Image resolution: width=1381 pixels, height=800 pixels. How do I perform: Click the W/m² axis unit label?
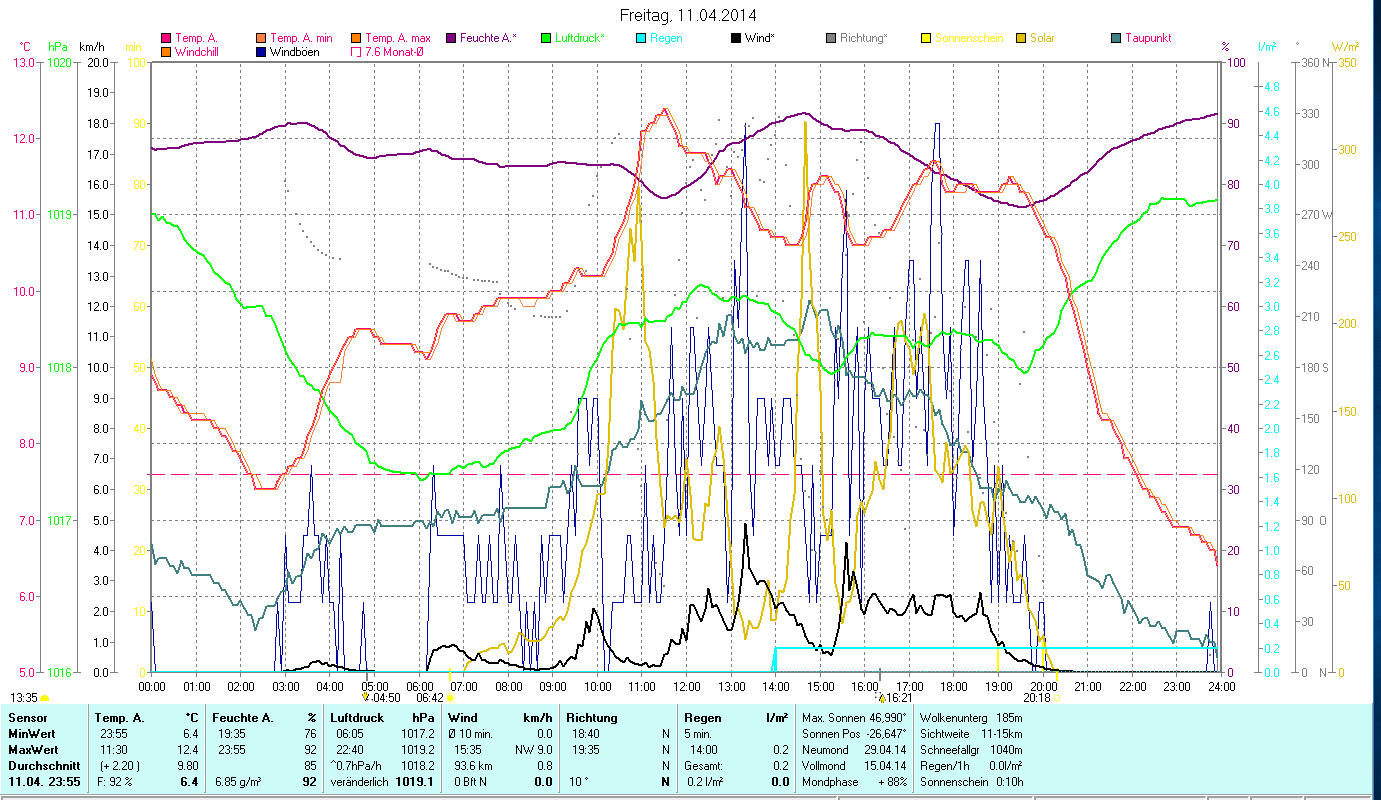(1344, 46)
